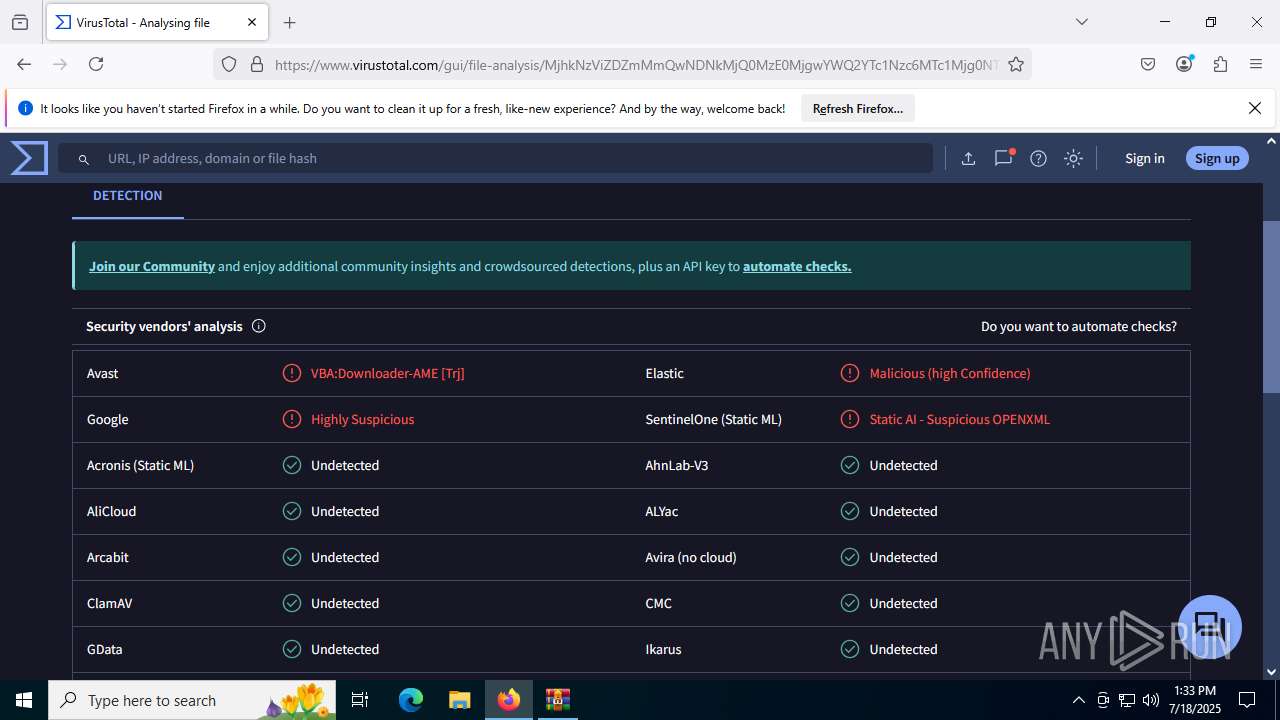Image resolution: width=1280 pixels, height=720 pixels.
Task: Open the Firefox account icon
Action: 1184,64
